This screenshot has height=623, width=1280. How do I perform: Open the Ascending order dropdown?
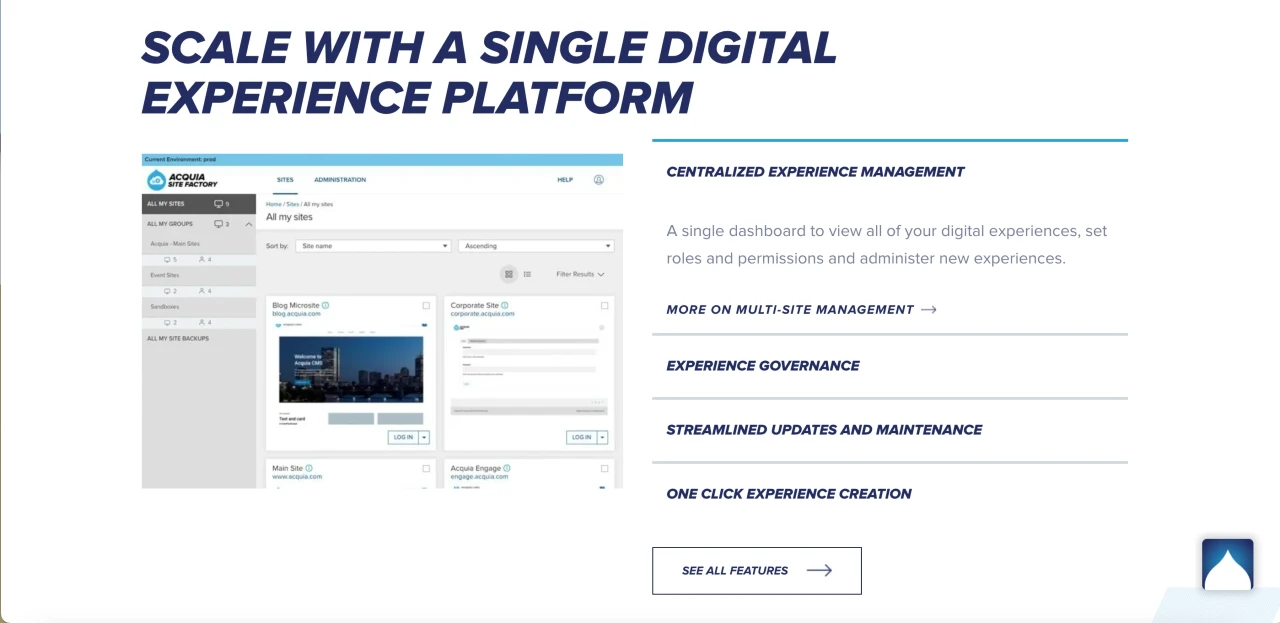(535, 246)
